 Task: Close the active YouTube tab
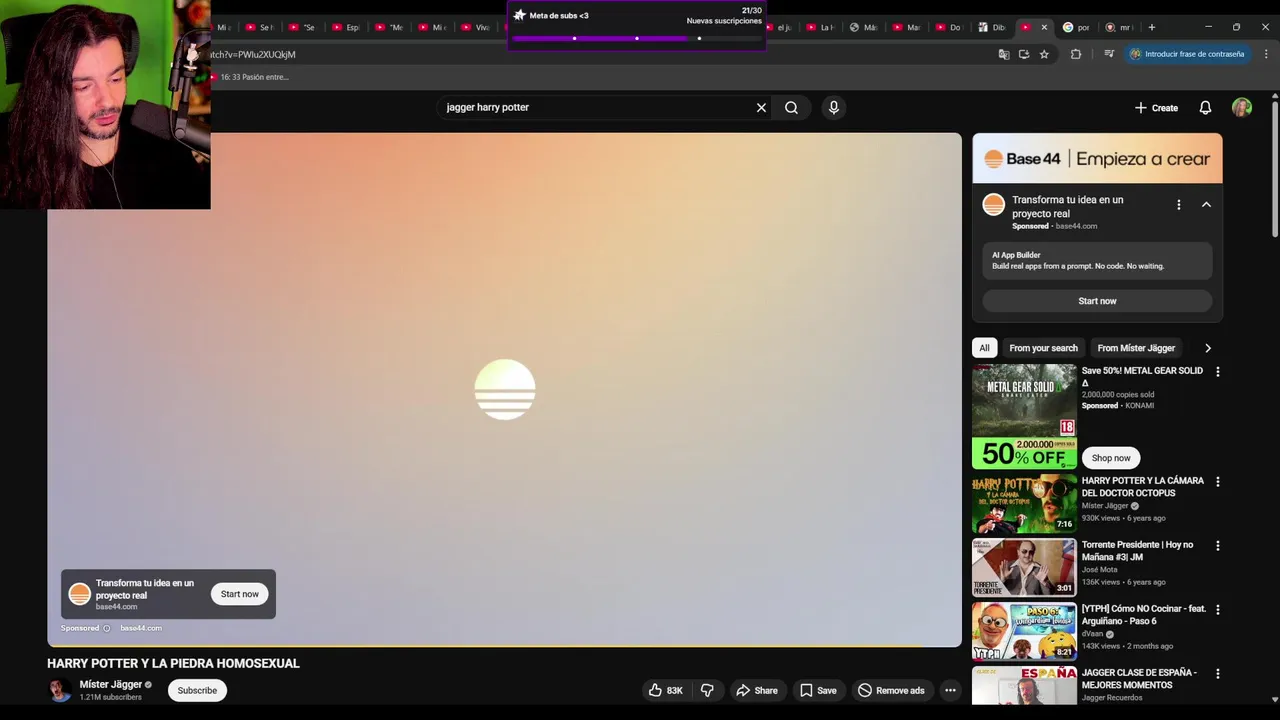pos(1044,27)
